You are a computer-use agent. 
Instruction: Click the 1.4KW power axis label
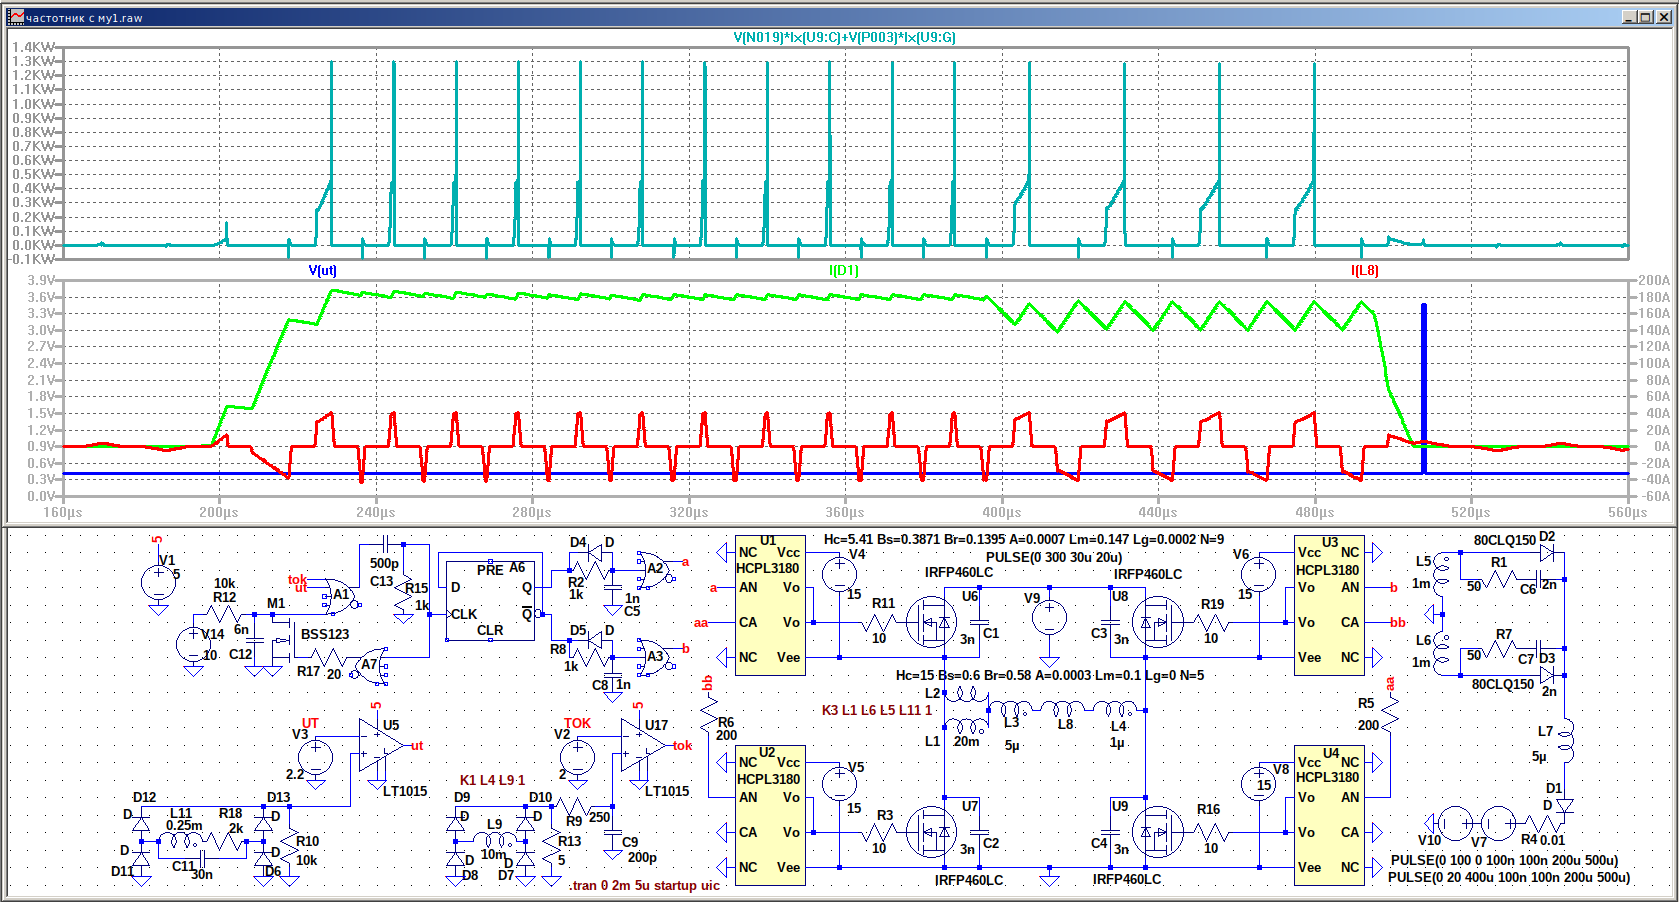34,47
